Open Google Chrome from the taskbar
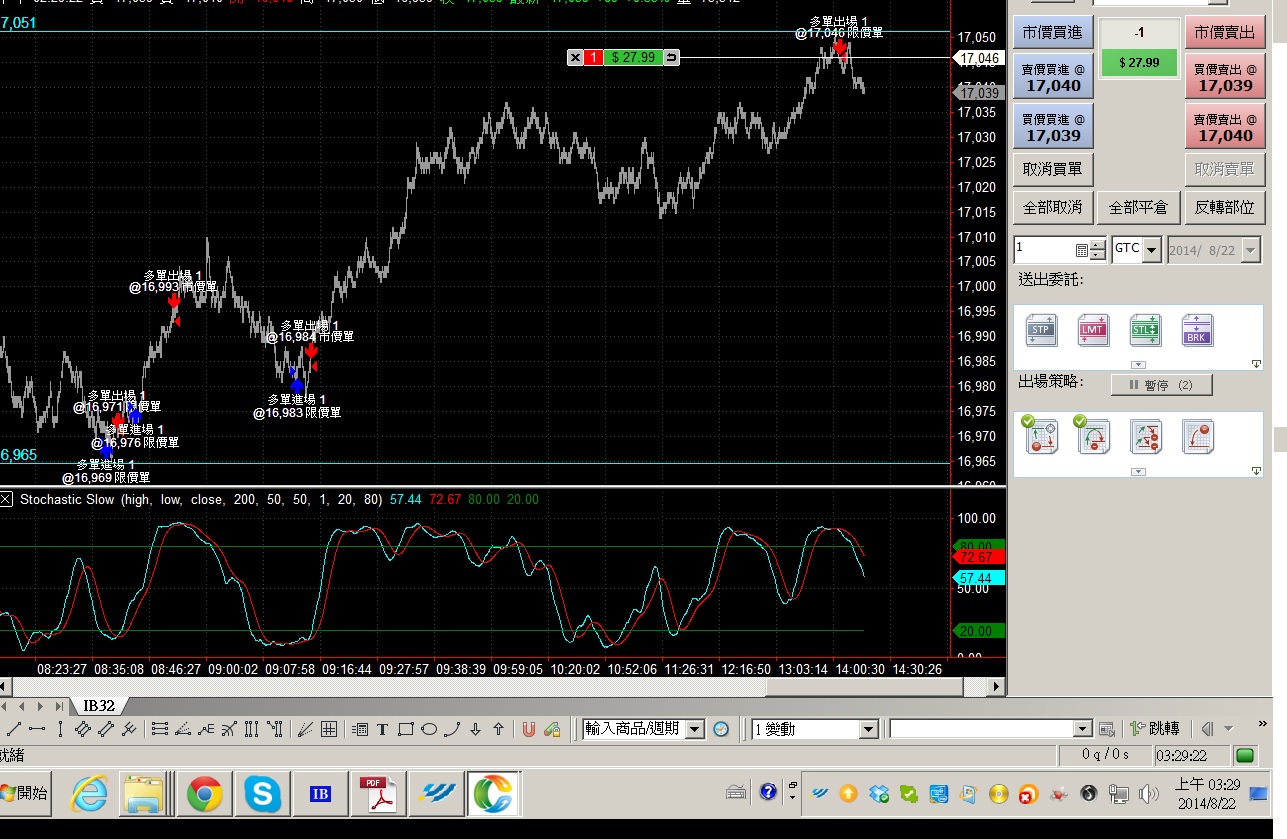Viewport: 1287px width, 839px height. click(204, 795)
